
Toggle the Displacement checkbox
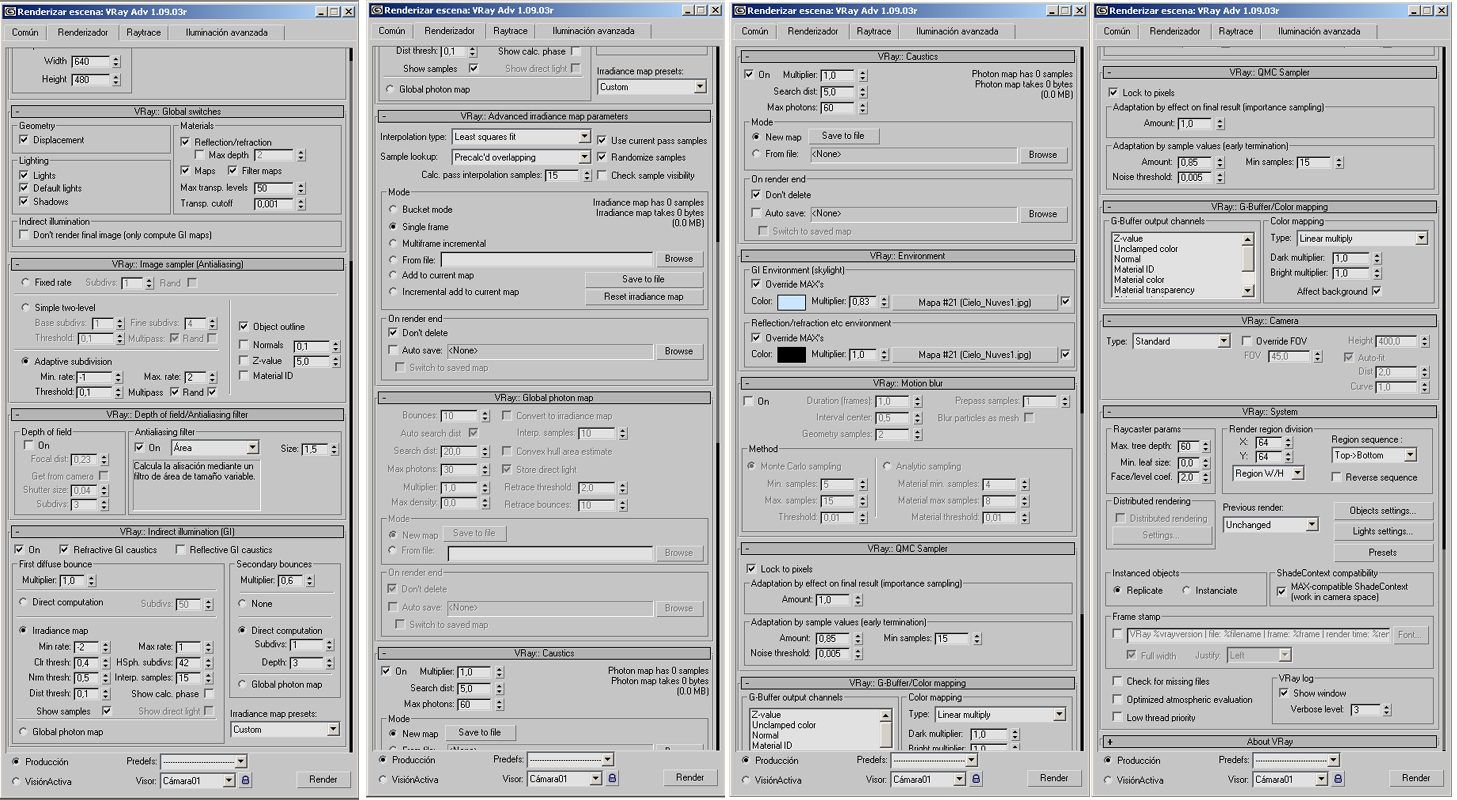[x=24, y=140]
